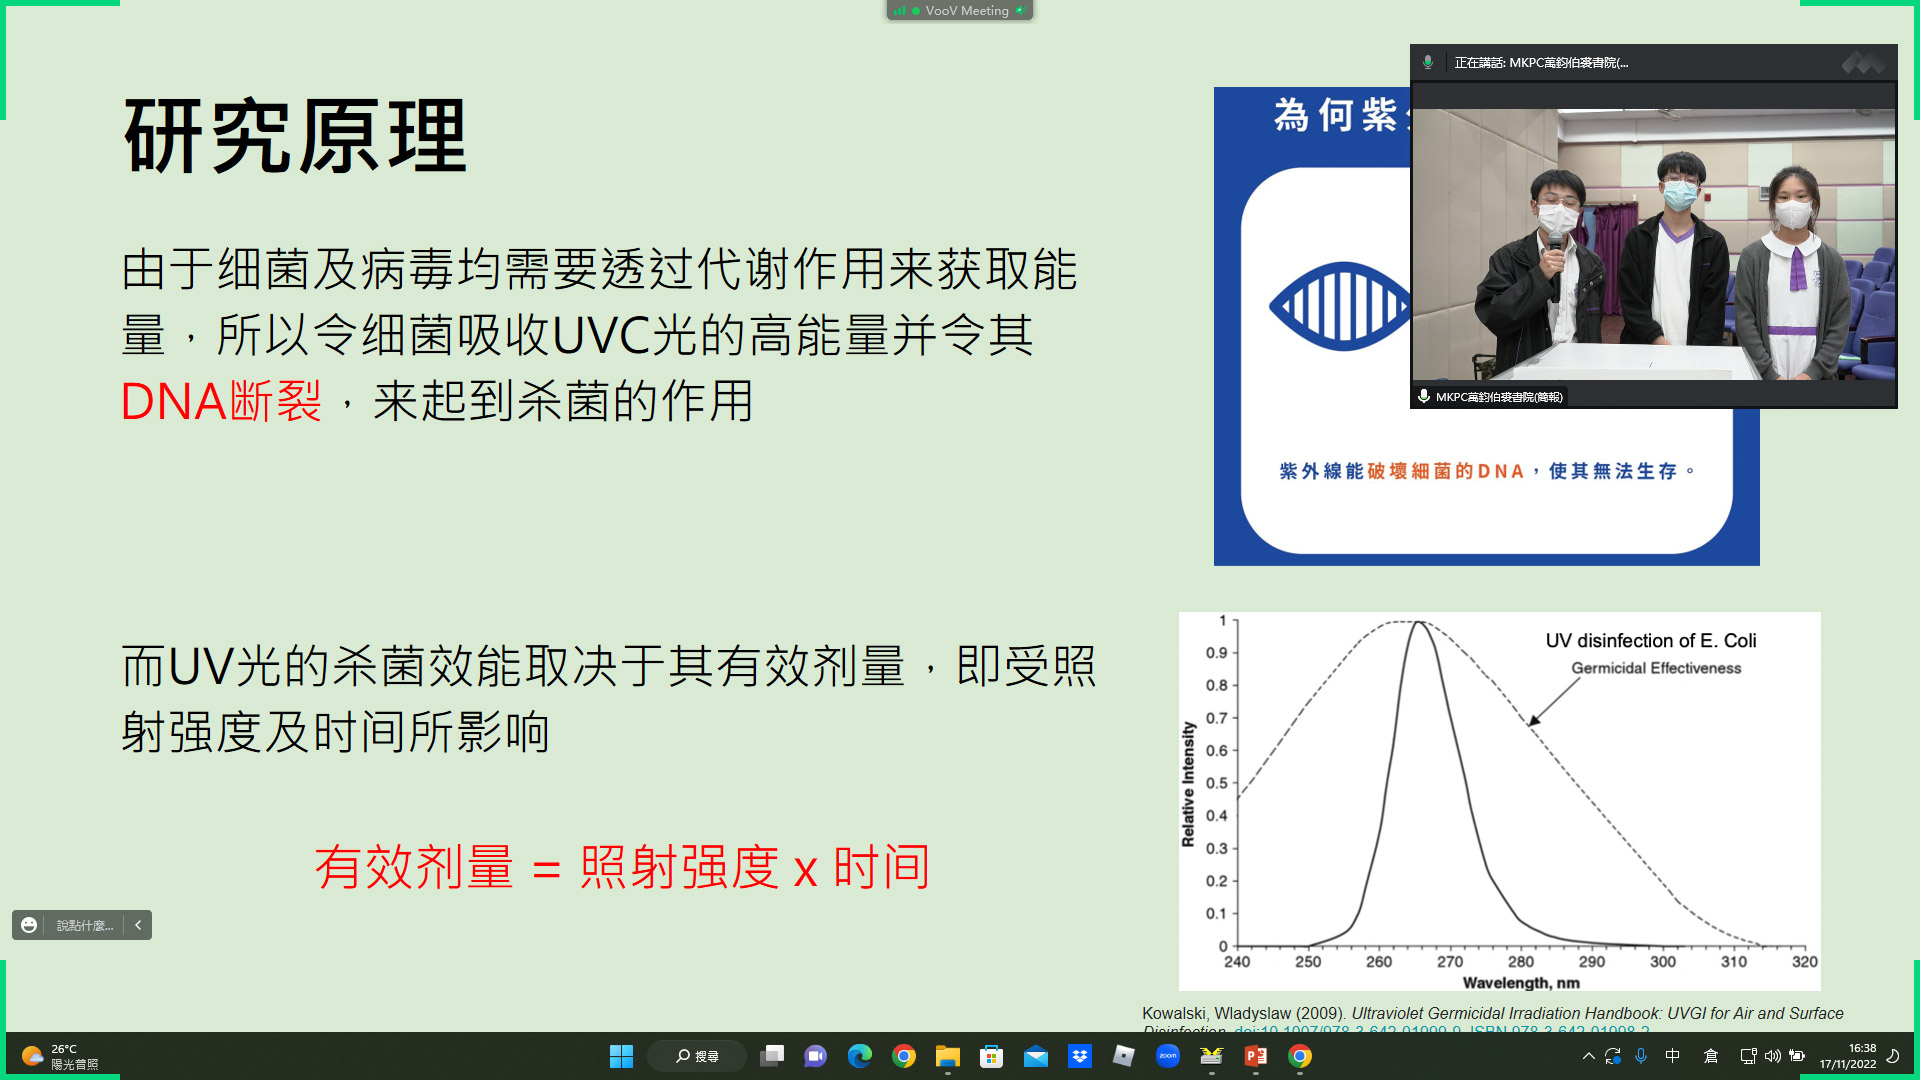Click the red text DNA断裂
The width and height of the screenshot is (1920, 1080).
pos(221,401)
